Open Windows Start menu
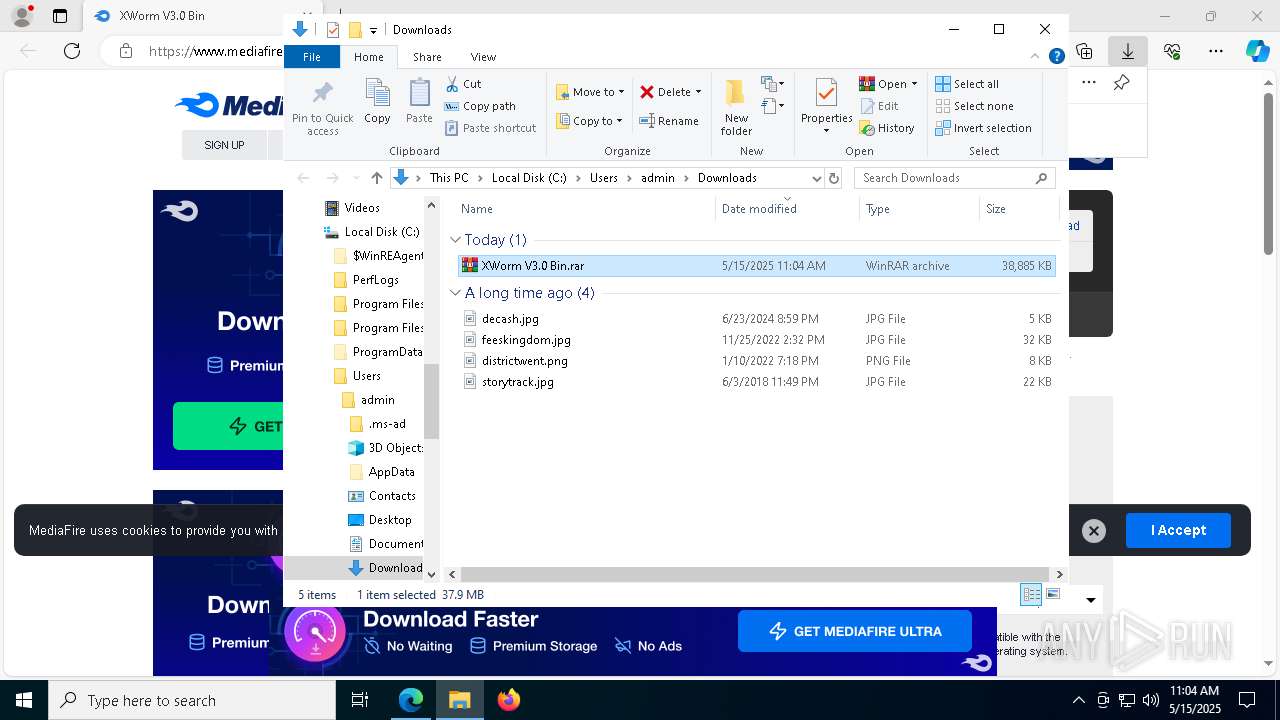Image resolution: width=1280 pixels, height=720 pixels. tap(24, 700)
